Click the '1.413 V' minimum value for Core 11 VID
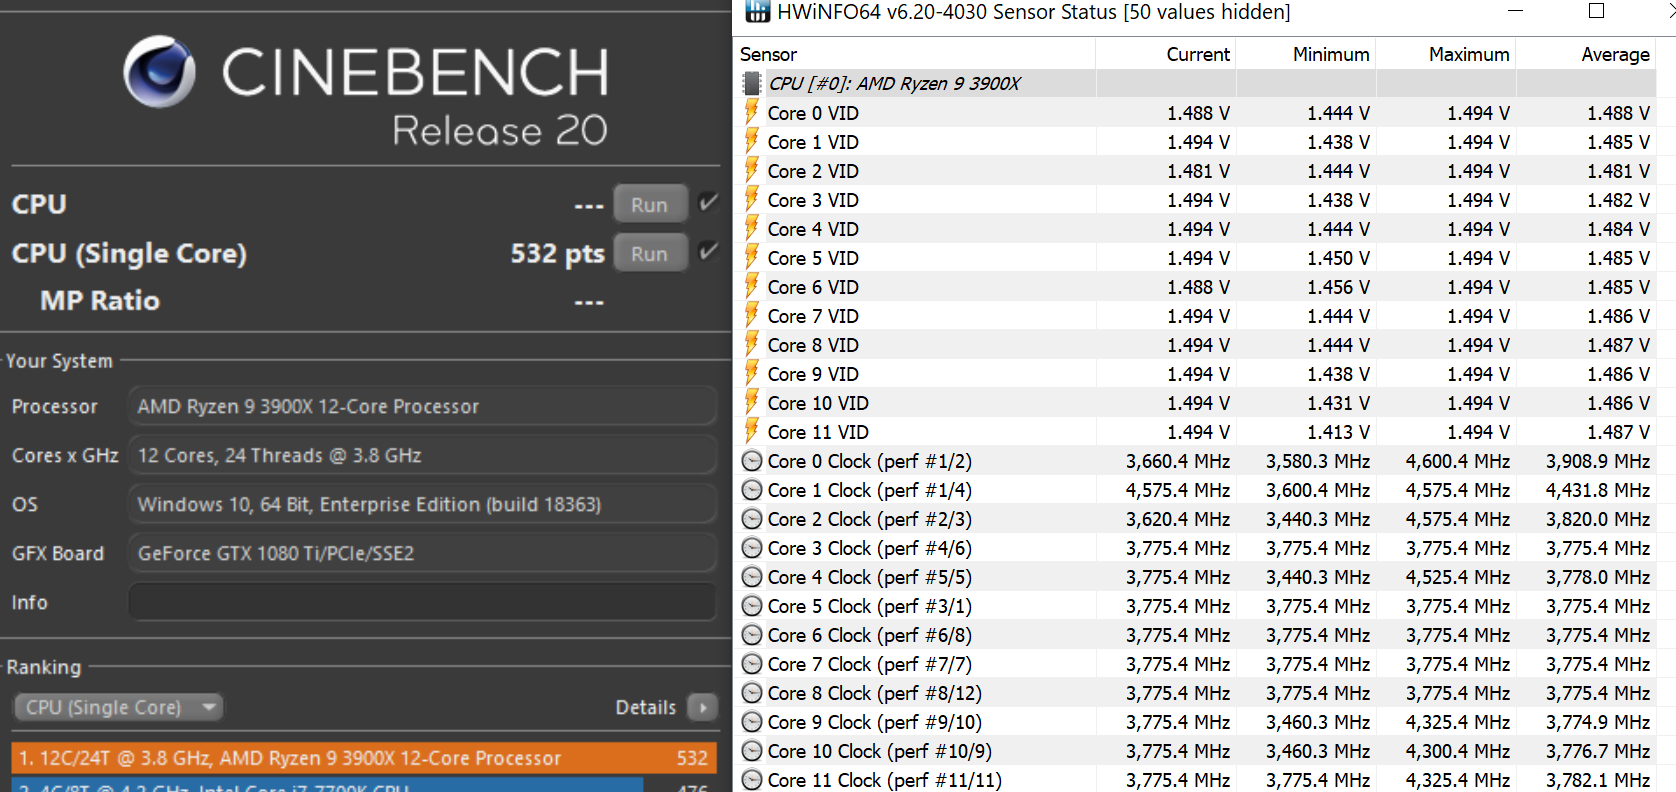Image resolution: width=1676 pixels, height=792 pixels. [x=1339, y=432]
